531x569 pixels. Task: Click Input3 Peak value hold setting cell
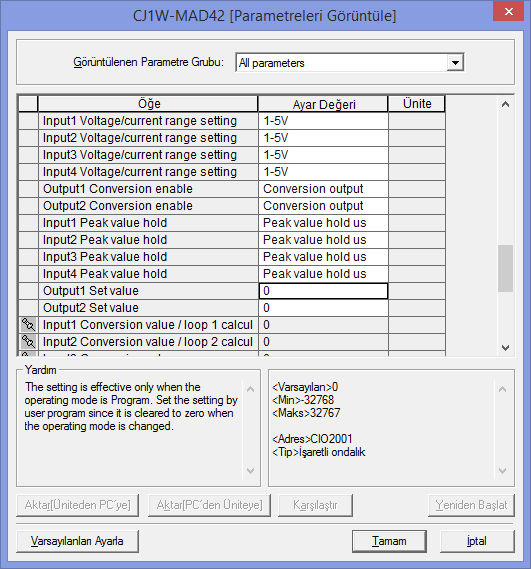pyautogui.click(x=323, y=257)
